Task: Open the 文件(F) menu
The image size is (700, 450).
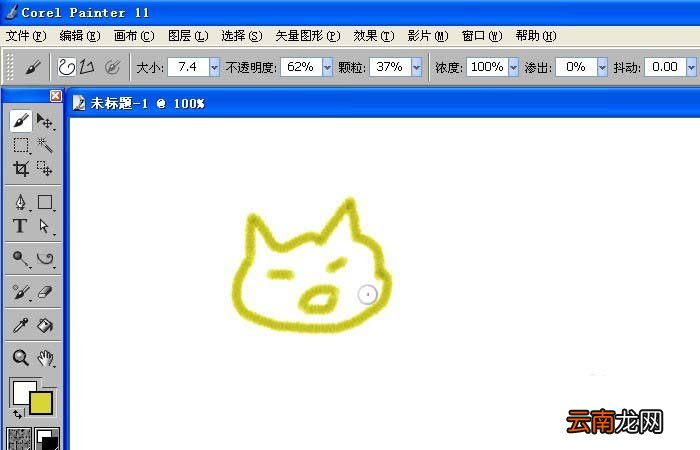Action: coord(26,36)
